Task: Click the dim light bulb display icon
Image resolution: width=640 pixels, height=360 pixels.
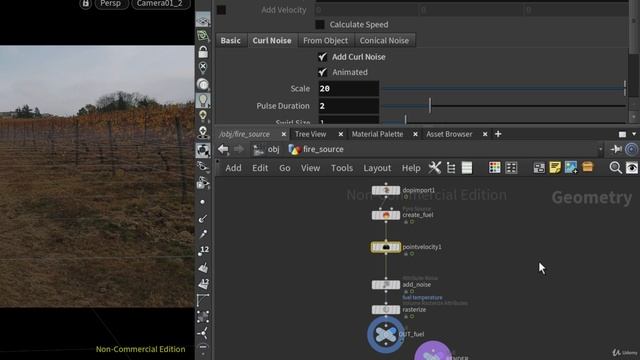Action: pyautogui.click(x=203, y=116)
